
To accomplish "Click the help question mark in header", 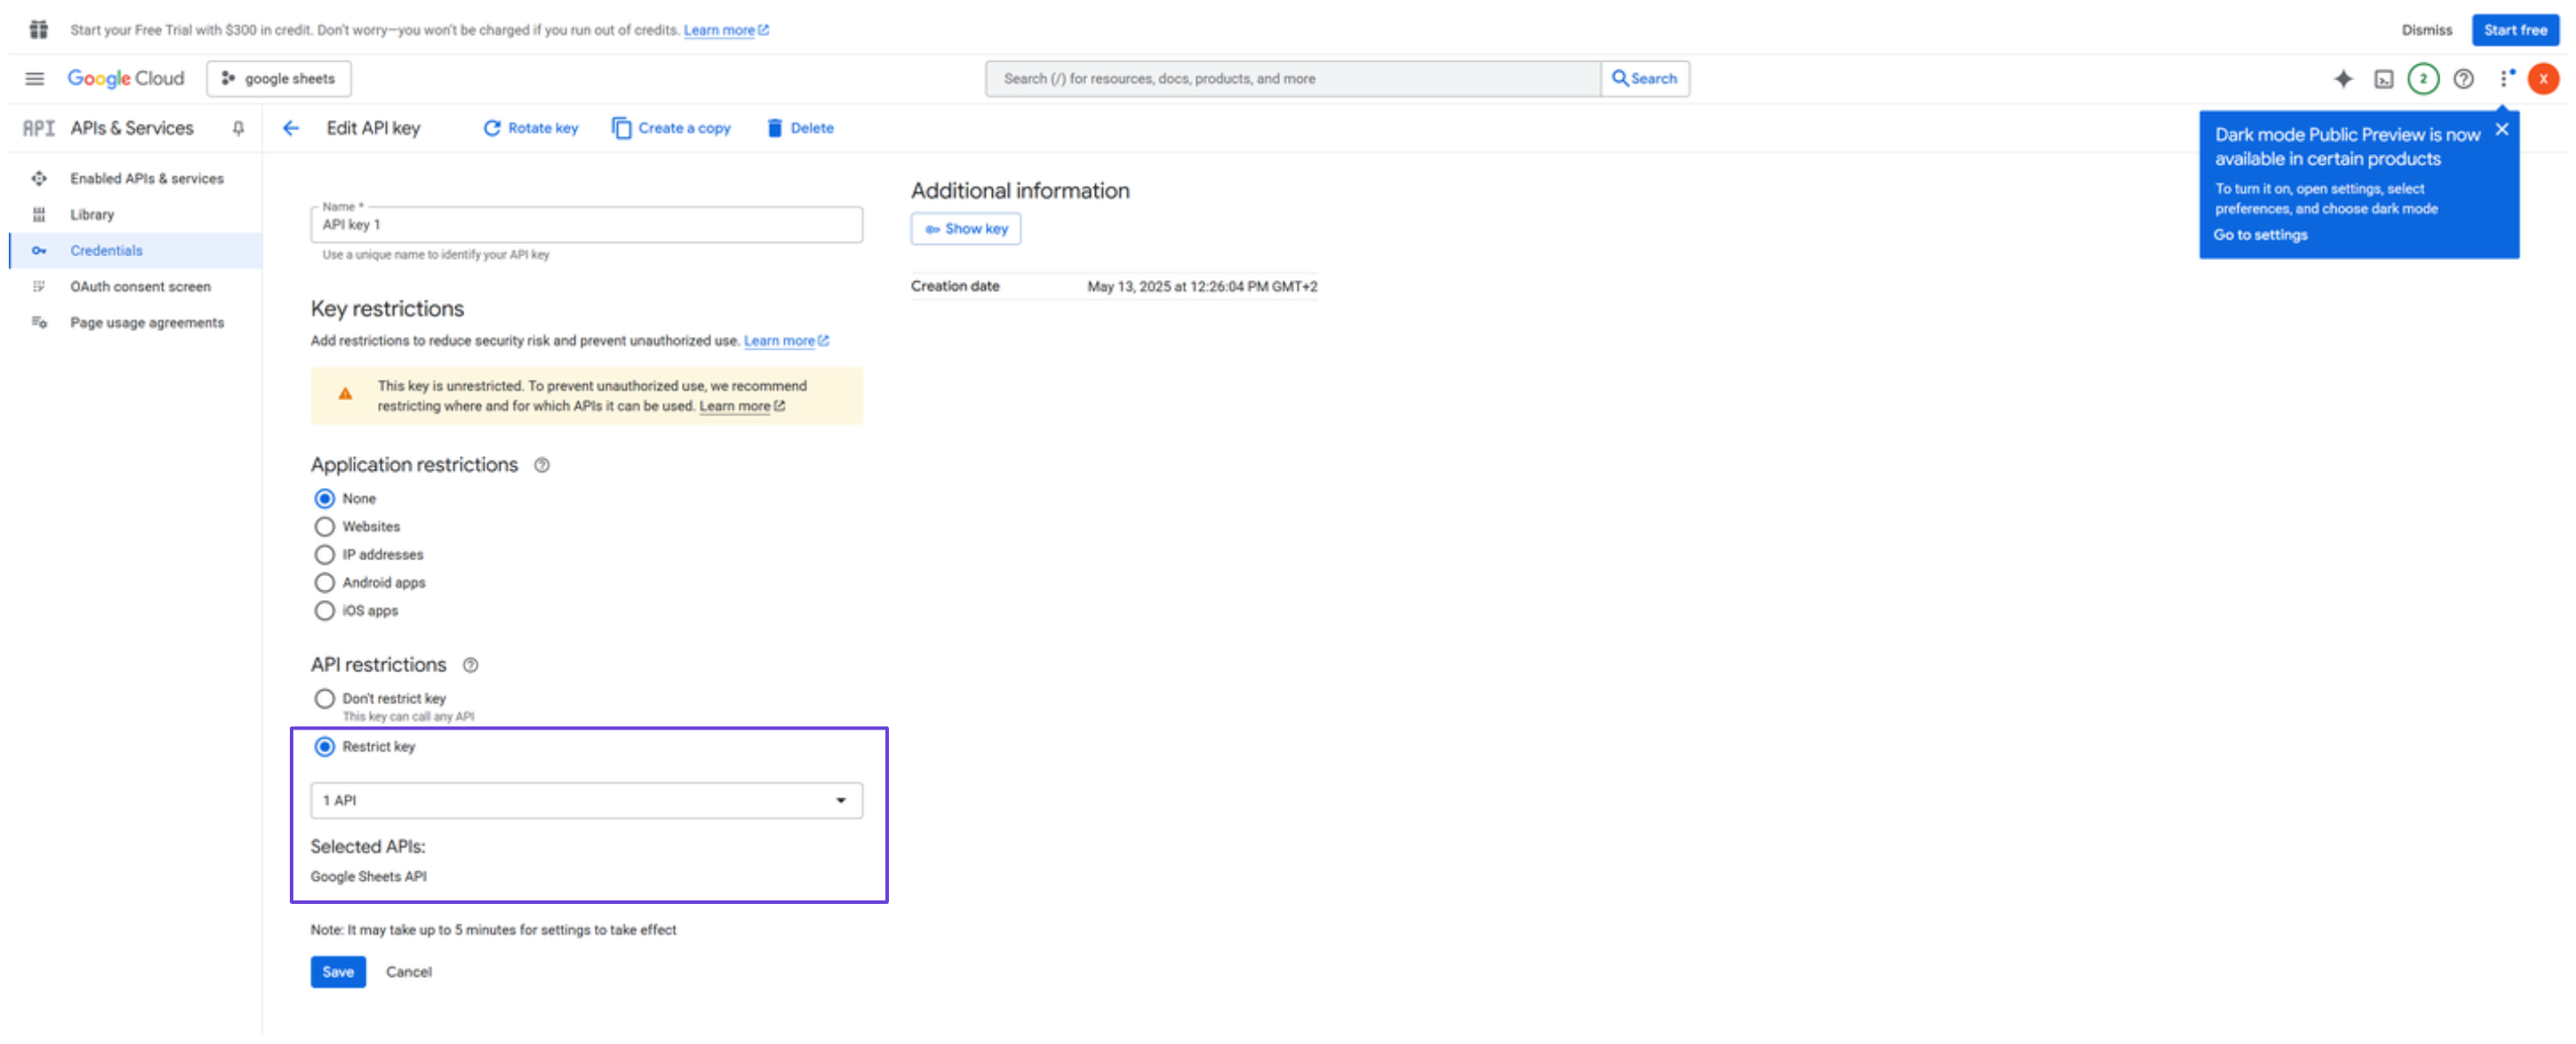I will tap(2464, 79).
